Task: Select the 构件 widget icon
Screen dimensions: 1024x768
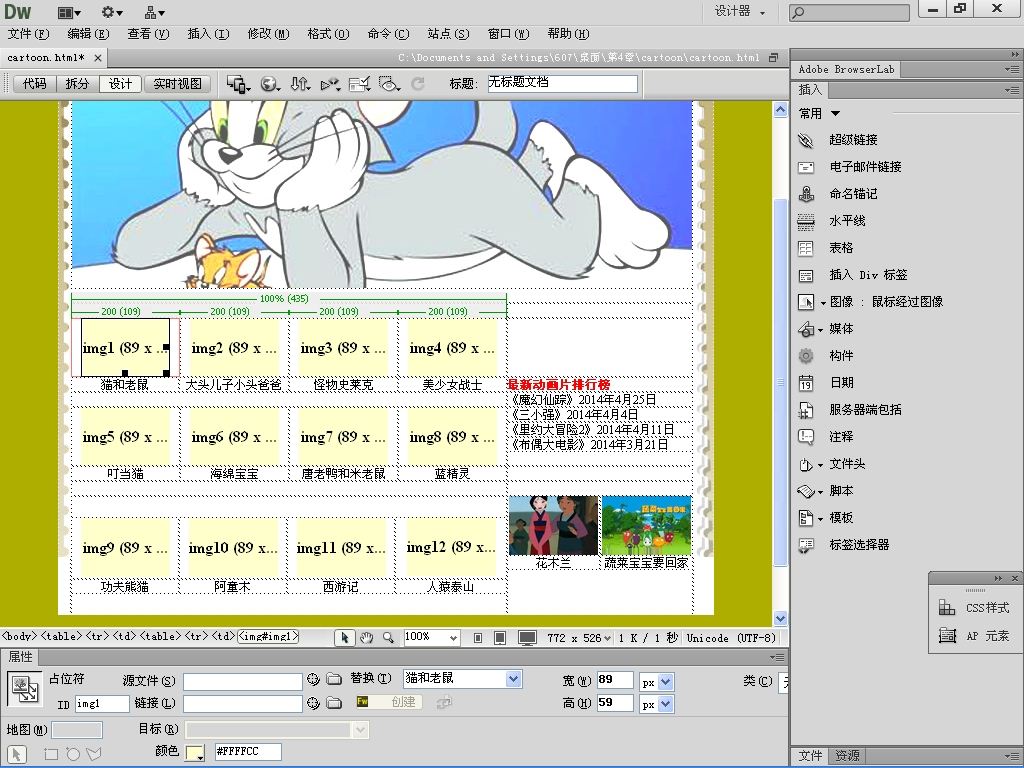Action: tap(806, 356)
